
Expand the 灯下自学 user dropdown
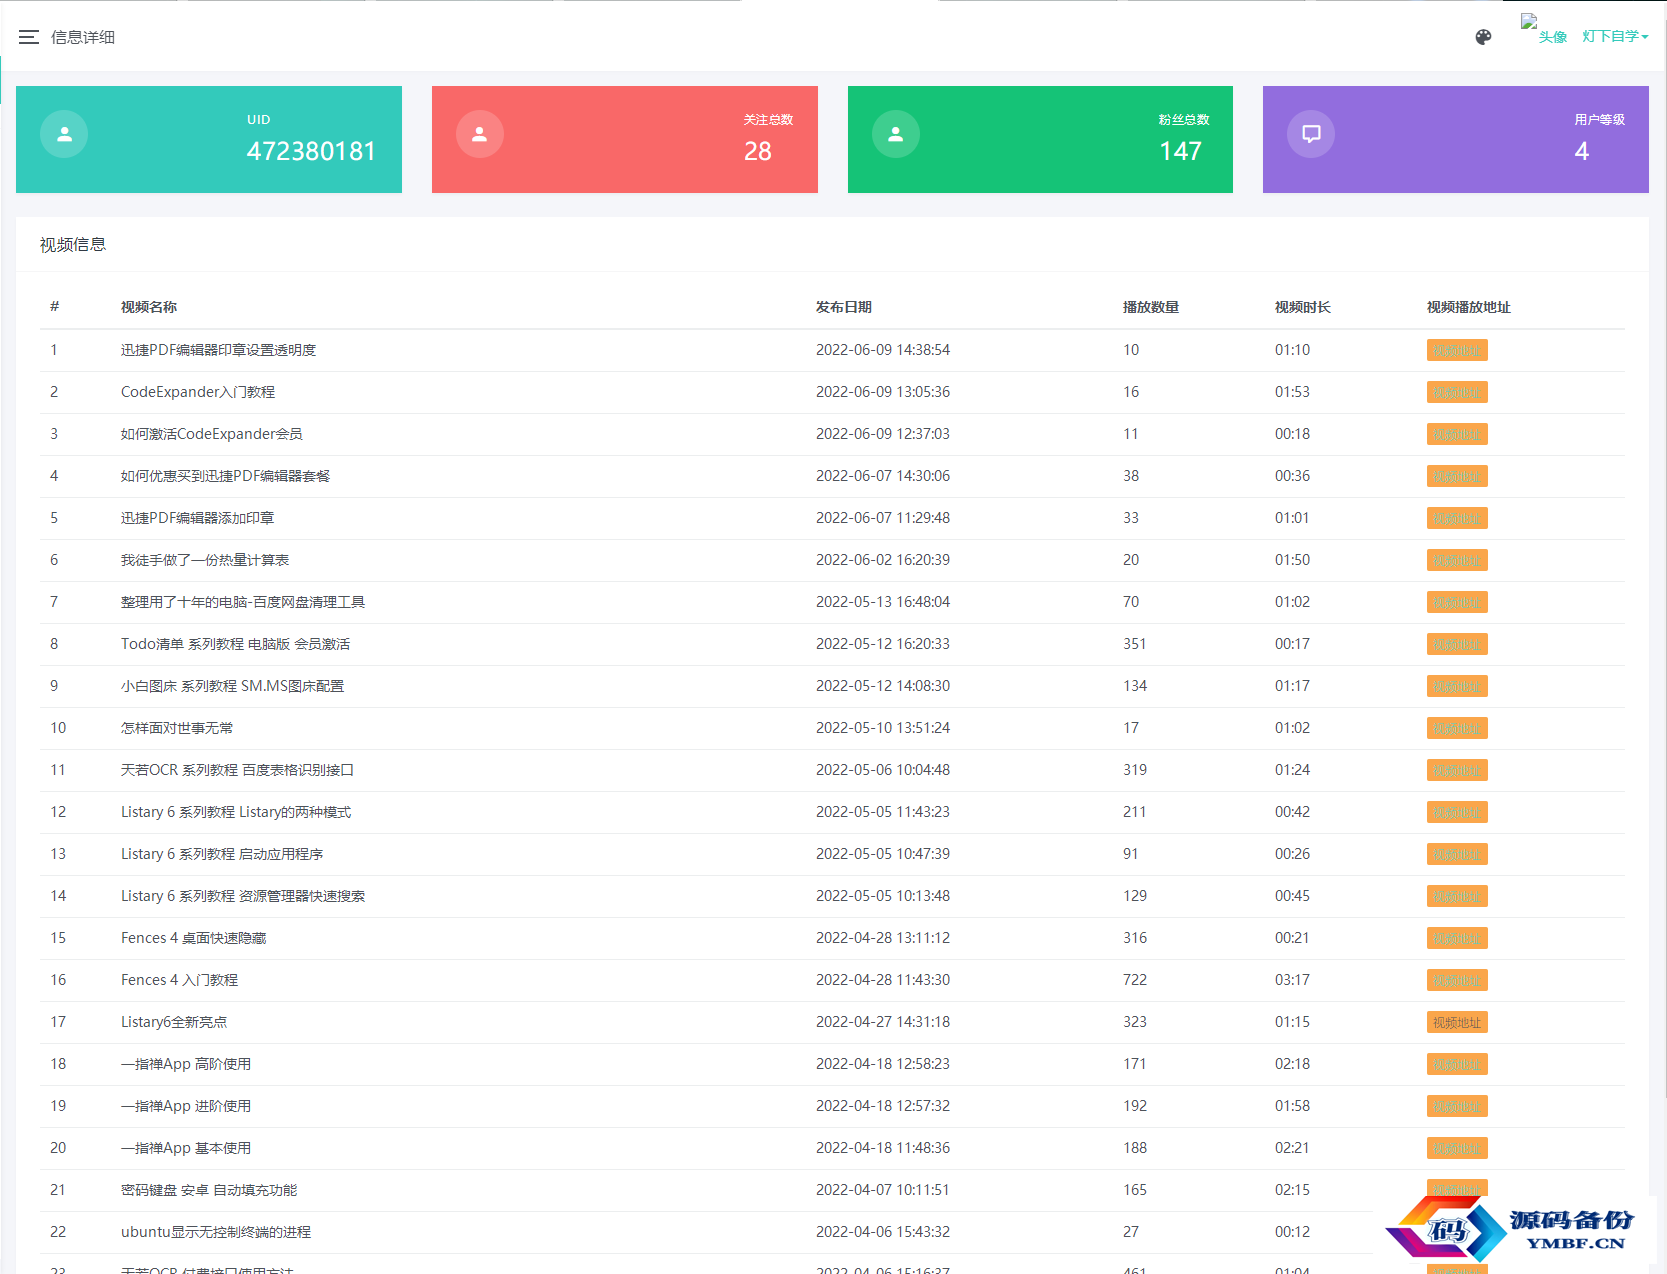coord(1615,36)
